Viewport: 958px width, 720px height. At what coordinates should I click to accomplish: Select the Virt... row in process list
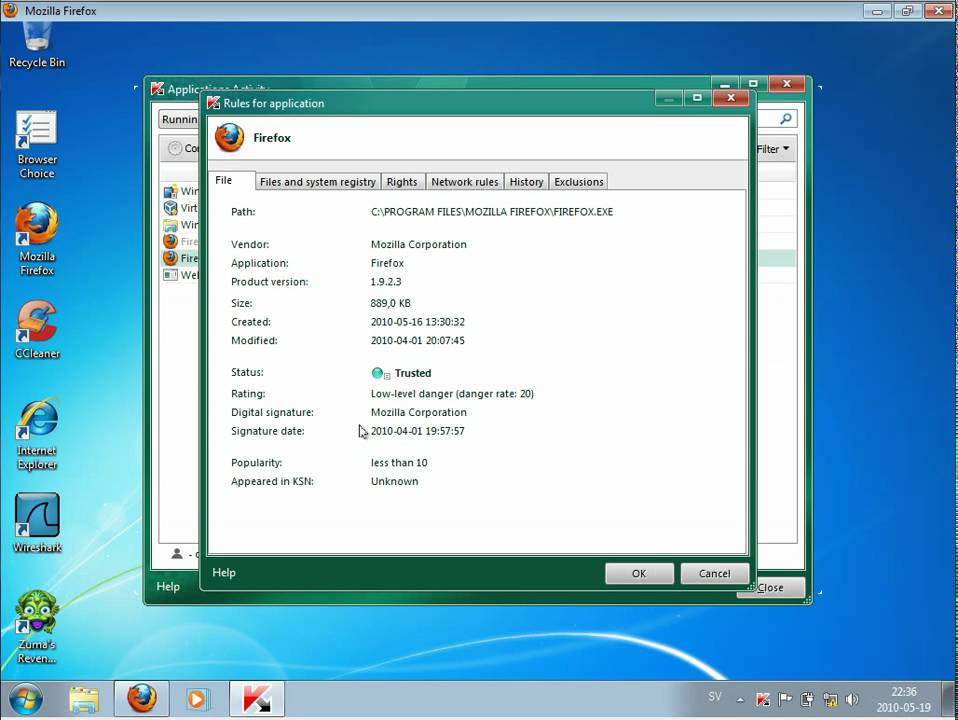pos(180,208)
